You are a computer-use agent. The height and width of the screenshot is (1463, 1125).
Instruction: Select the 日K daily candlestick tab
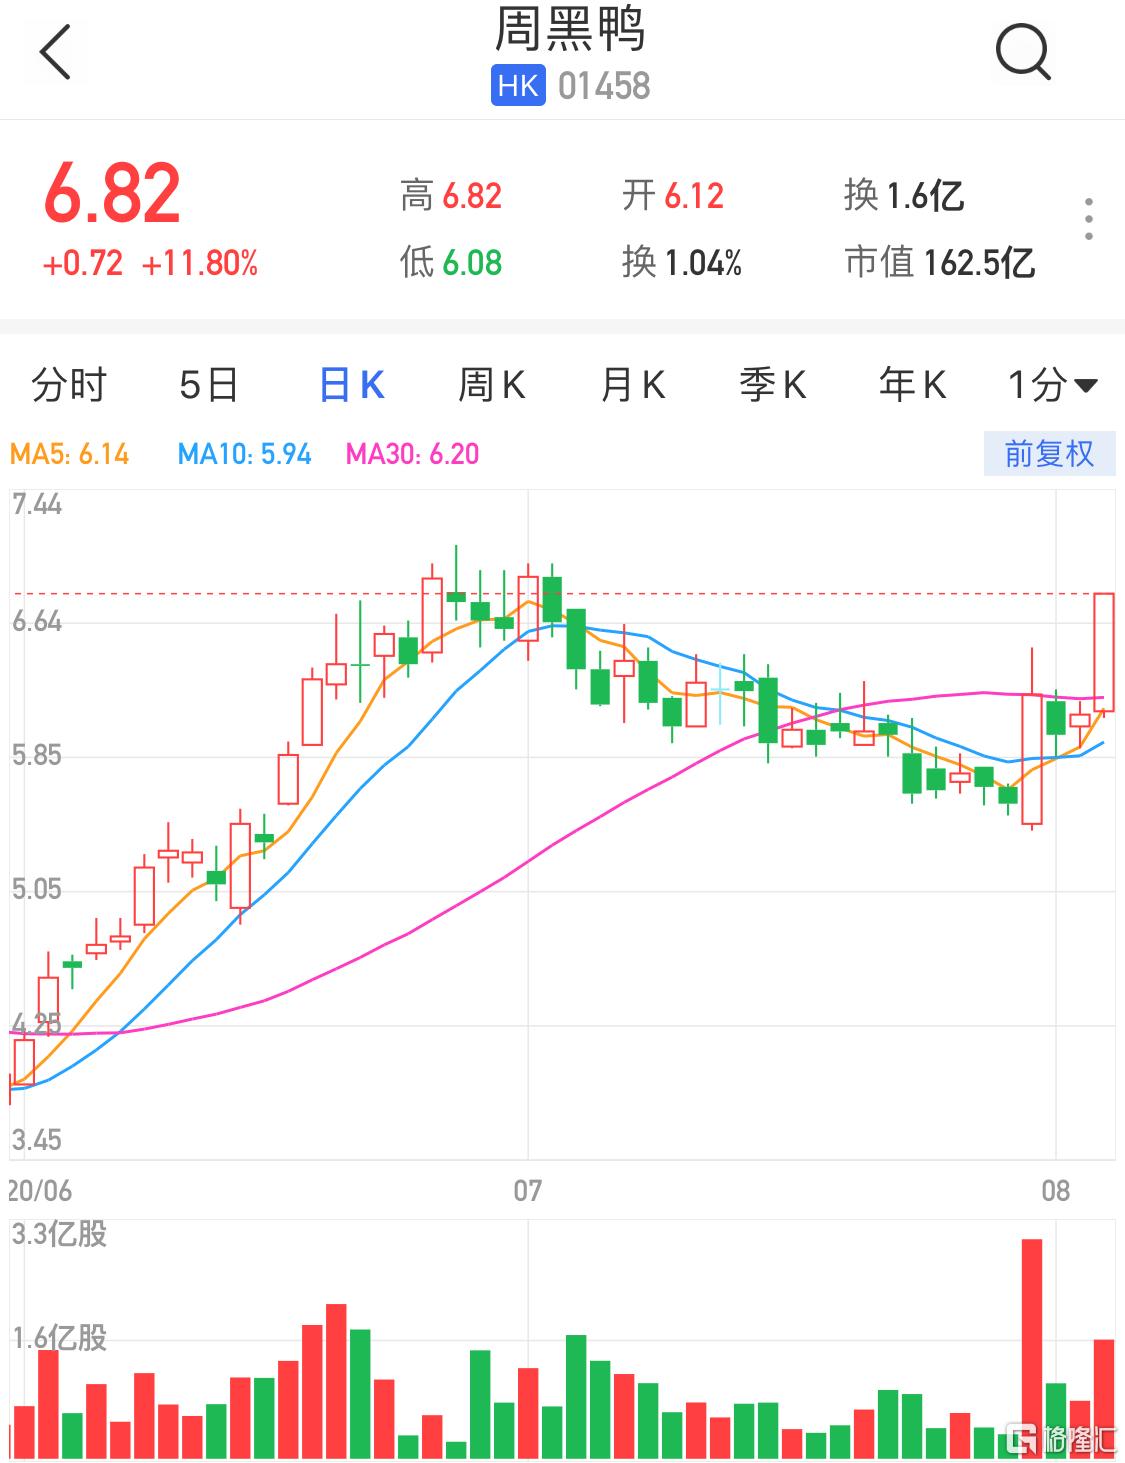(351, 385)
